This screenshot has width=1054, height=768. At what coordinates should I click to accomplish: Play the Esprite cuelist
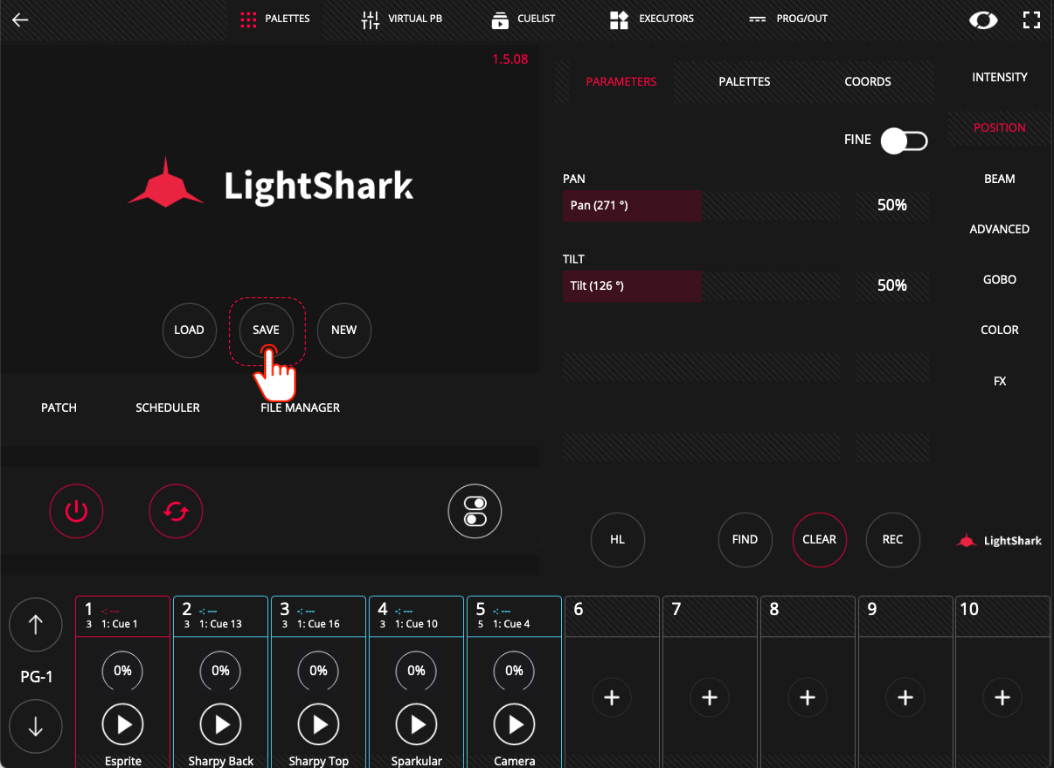(122, 724)
